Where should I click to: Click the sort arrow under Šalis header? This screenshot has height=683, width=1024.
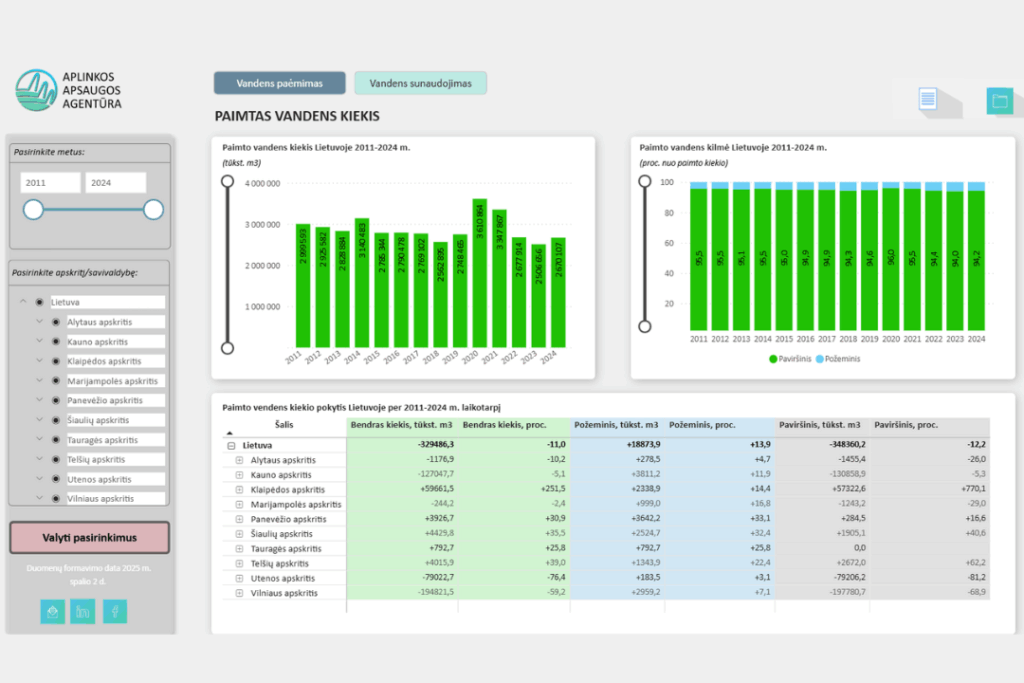pos(230,434)
